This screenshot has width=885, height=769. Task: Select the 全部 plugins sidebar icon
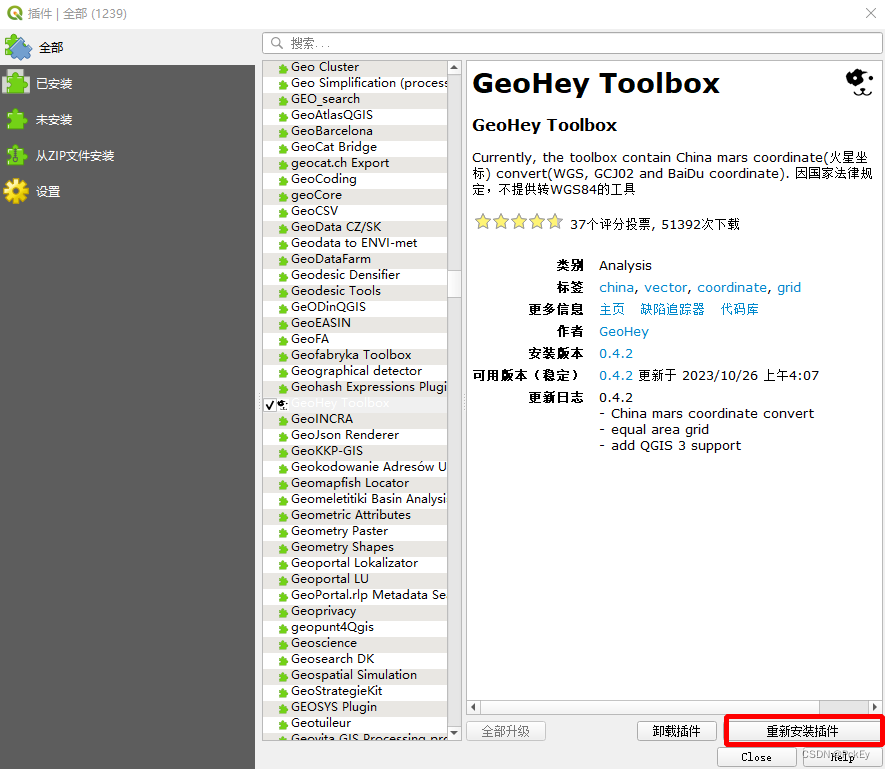pyautogui.click(x=18, y=47)
